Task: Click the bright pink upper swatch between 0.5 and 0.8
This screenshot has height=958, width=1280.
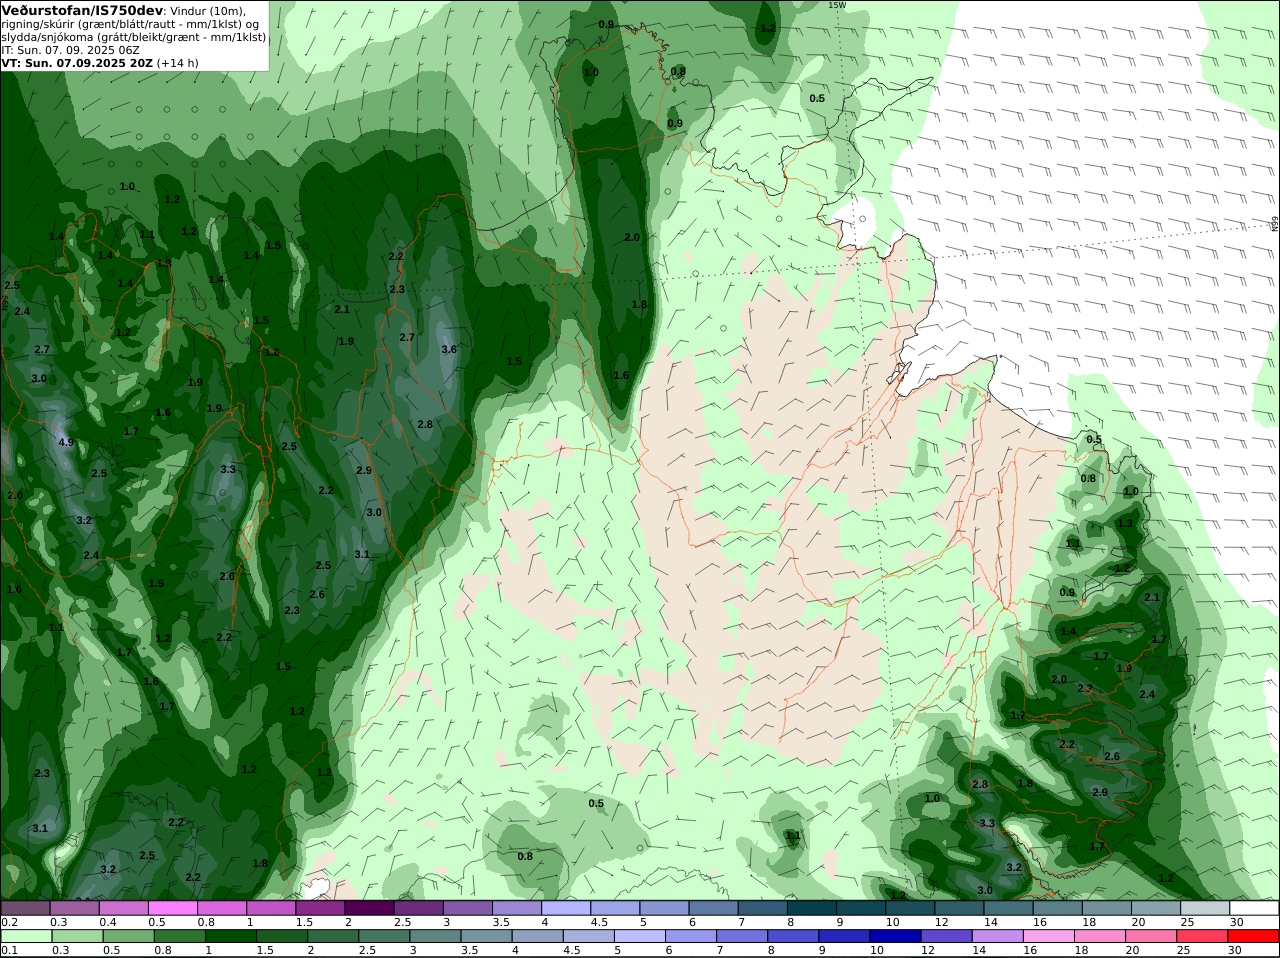Action: pos(172,908)
